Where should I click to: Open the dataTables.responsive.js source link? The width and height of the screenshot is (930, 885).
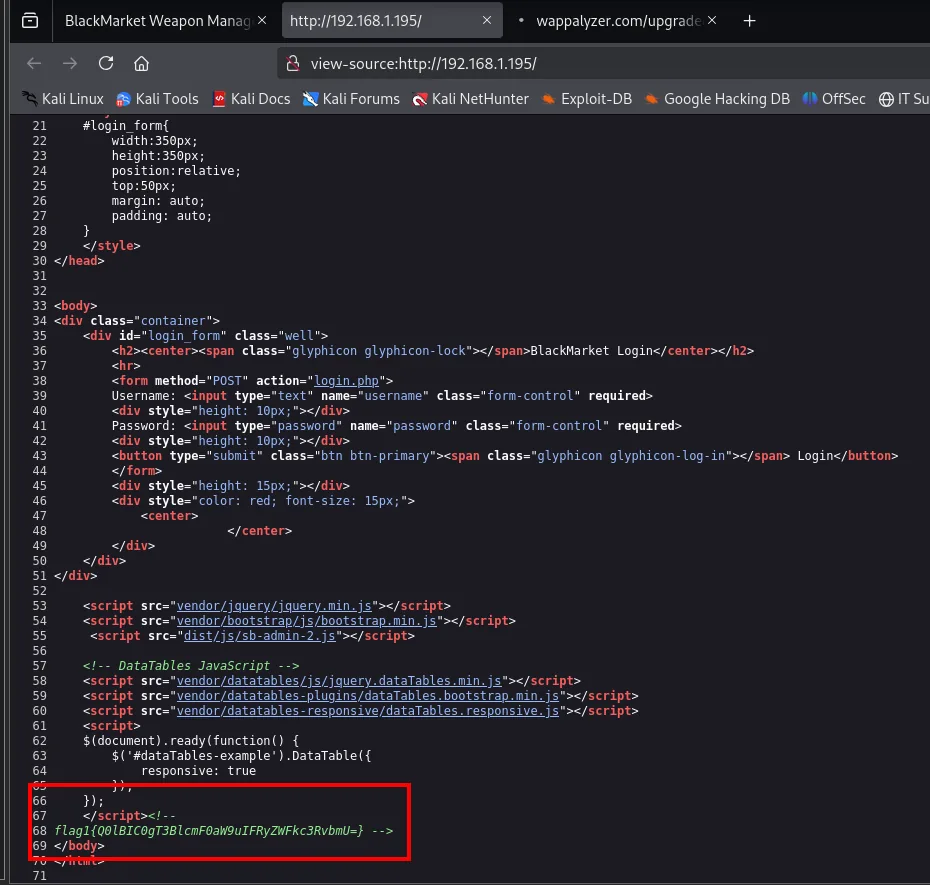click(368, 711)
